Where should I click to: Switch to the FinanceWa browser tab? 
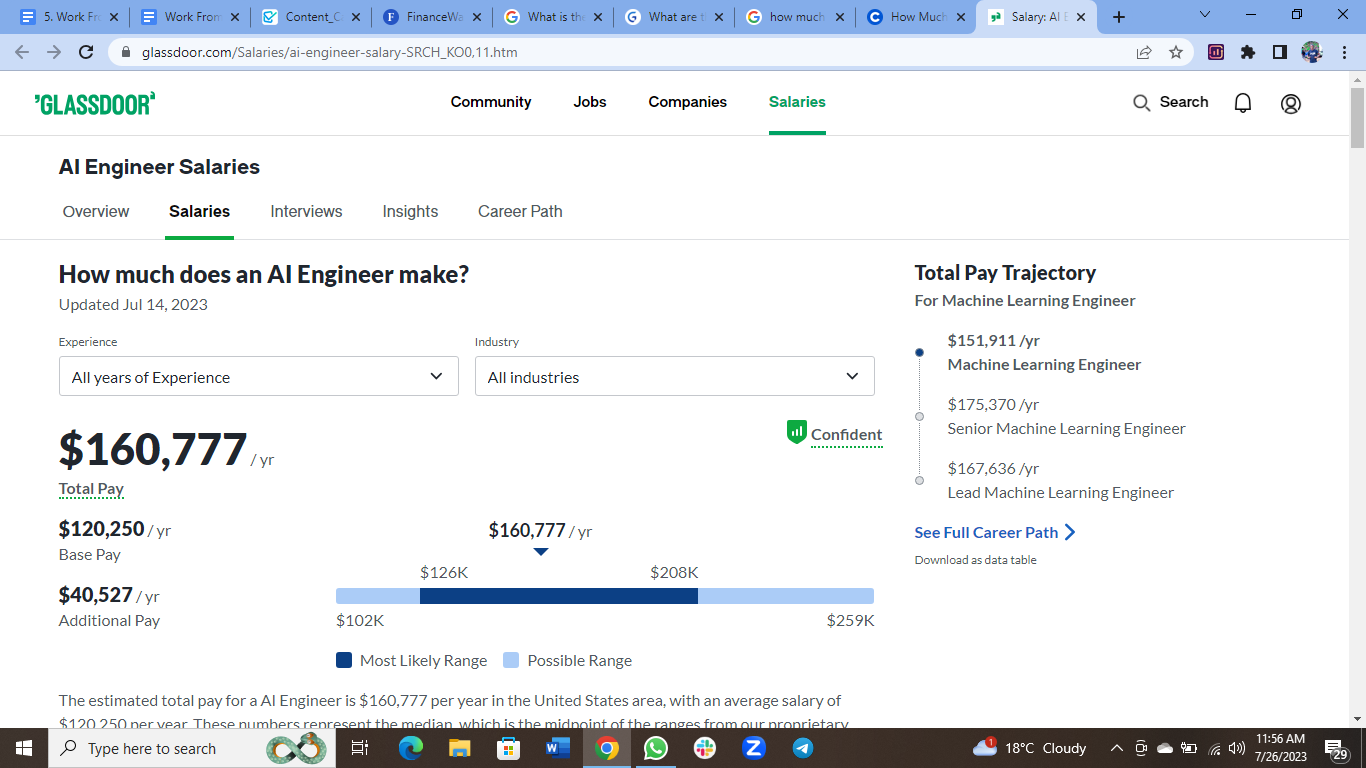[x=431, y=17]
